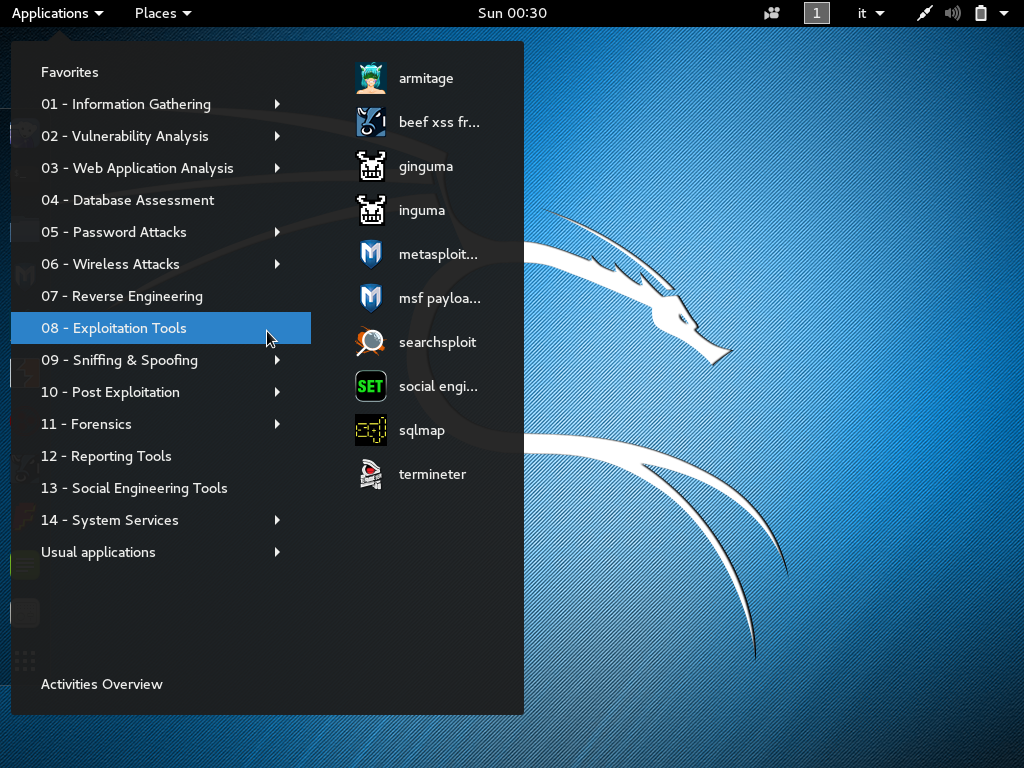Click '05 - Password Attacks' text
This screenshot has height=768, width=1024.
coord(114,232)
